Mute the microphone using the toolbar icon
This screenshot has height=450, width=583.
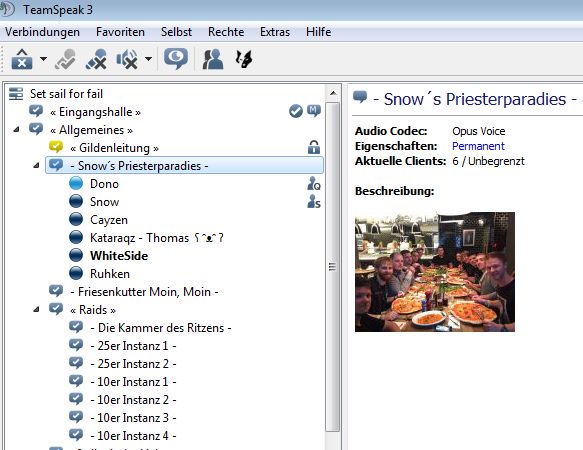point(96,59)
